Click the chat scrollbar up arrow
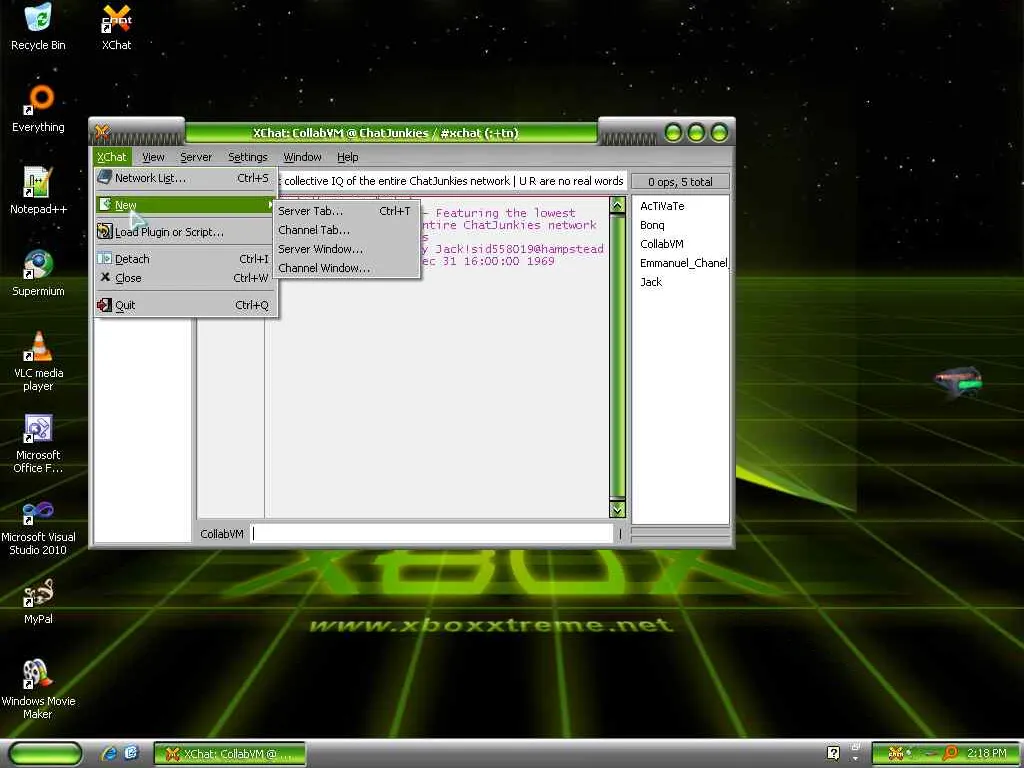 pyautogui.click(x=617, y=206)
